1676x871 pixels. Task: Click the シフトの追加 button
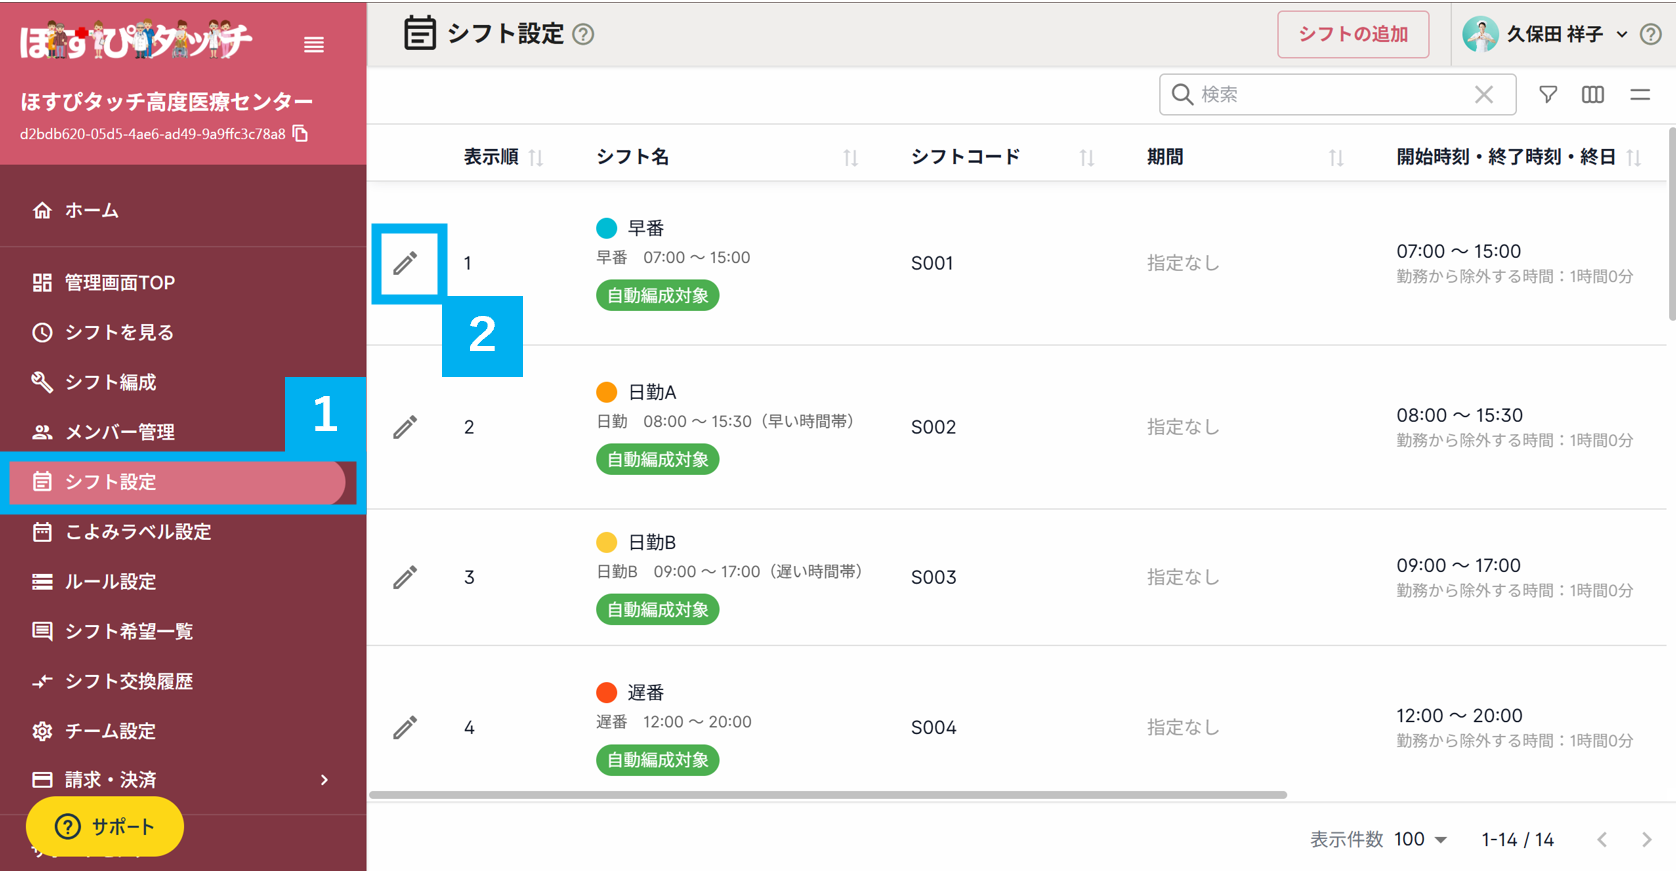[1353, 34]
